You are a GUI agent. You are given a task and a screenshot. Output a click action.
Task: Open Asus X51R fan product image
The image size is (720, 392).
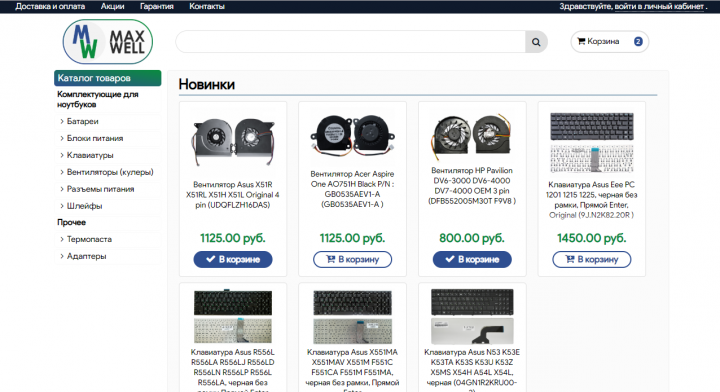[233, 141]
